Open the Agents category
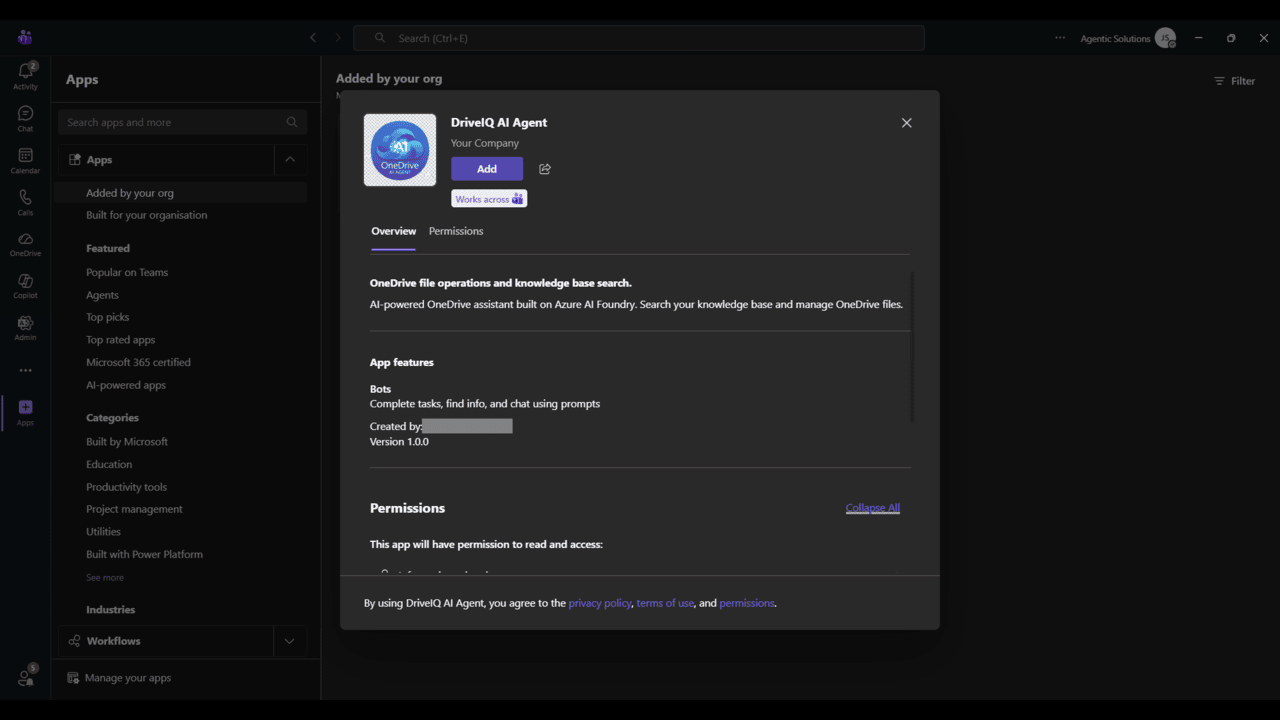Viewport: 1280px width, 720px height. 102,295
